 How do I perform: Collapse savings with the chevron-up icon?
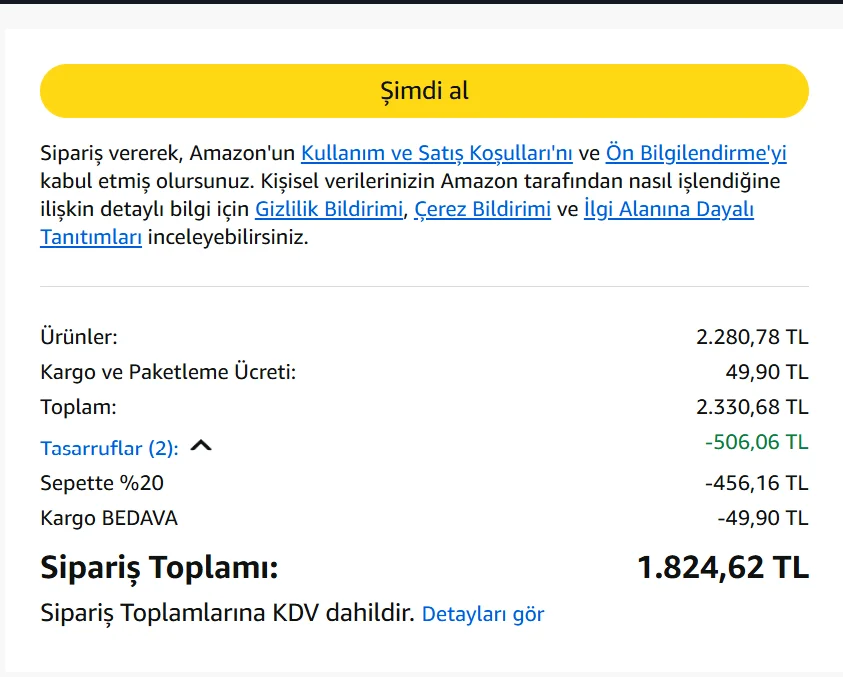(201, 446)
